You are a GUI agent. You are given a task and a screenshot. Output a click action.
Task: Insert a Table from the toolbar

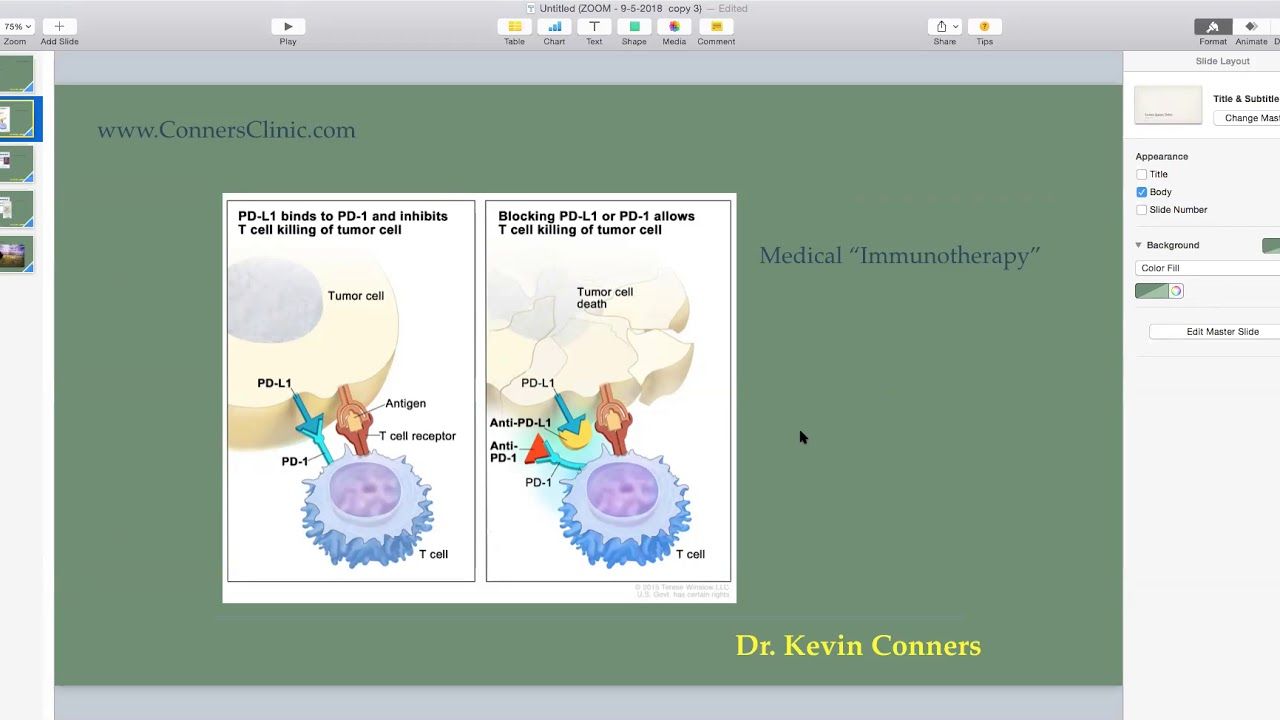[514, 27]
